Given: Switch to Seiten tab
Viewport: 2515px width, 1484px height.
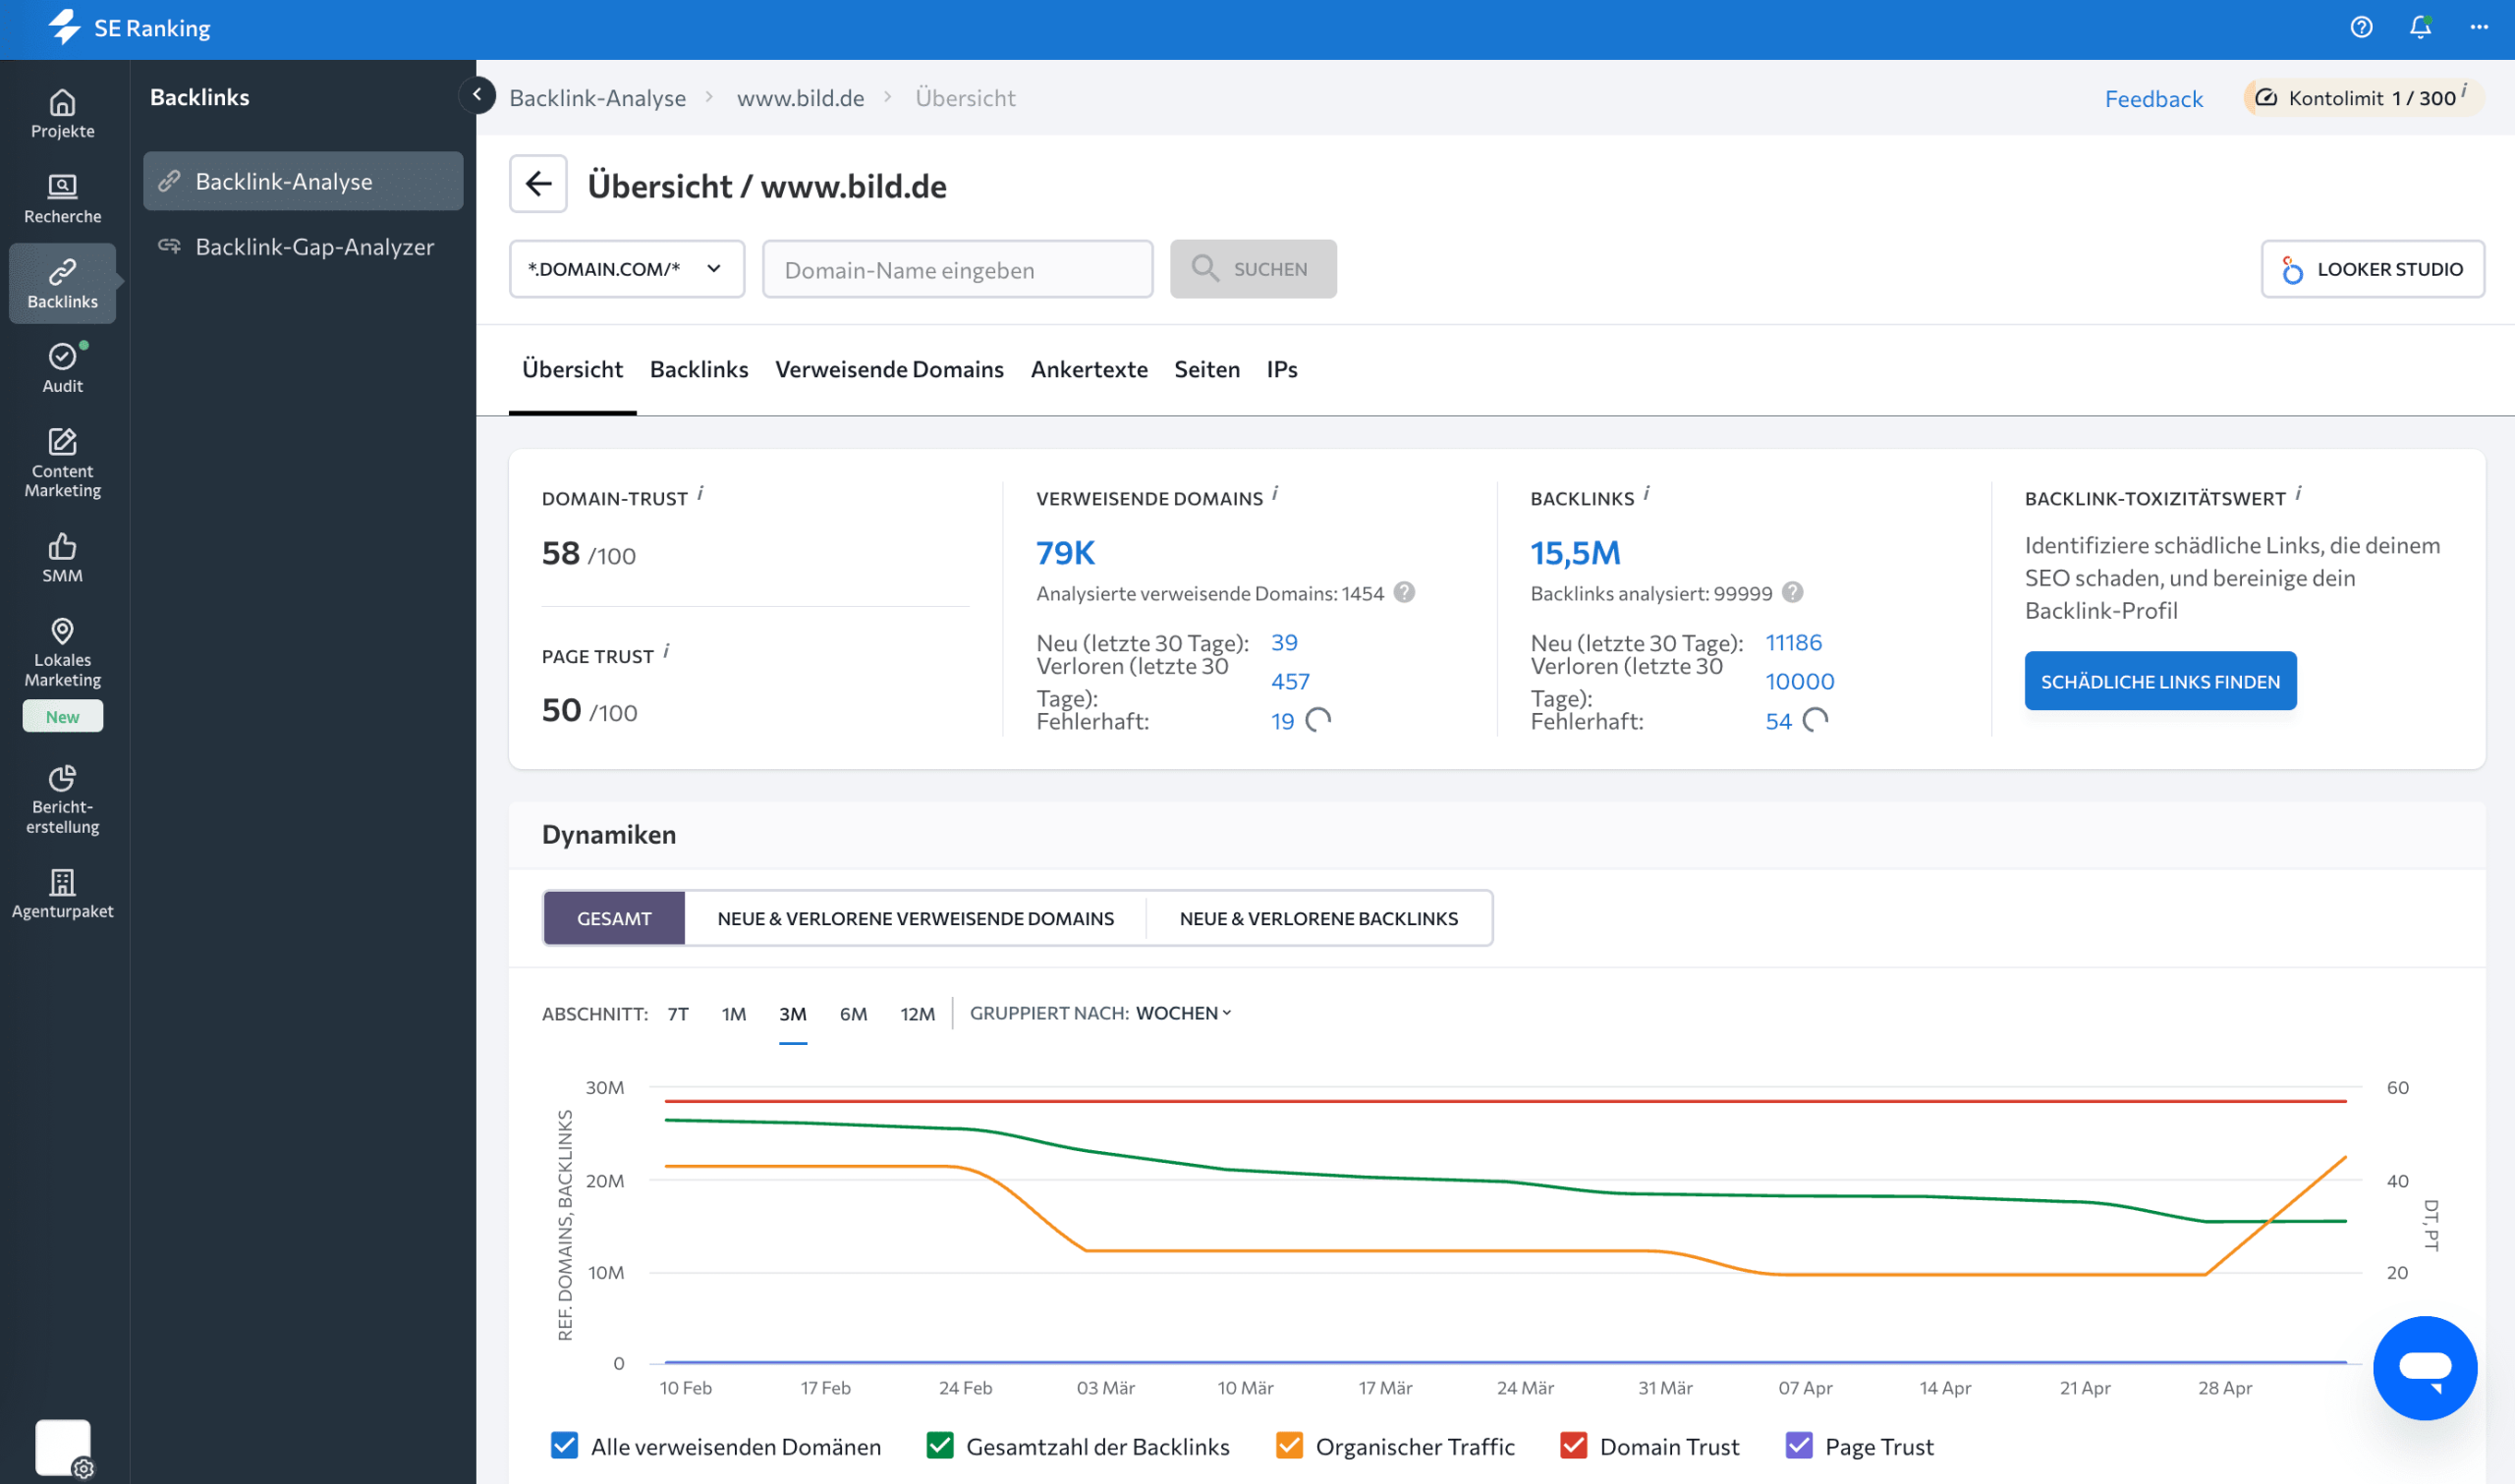Looking at the screenshot, I should click(x=1207, y=369).
